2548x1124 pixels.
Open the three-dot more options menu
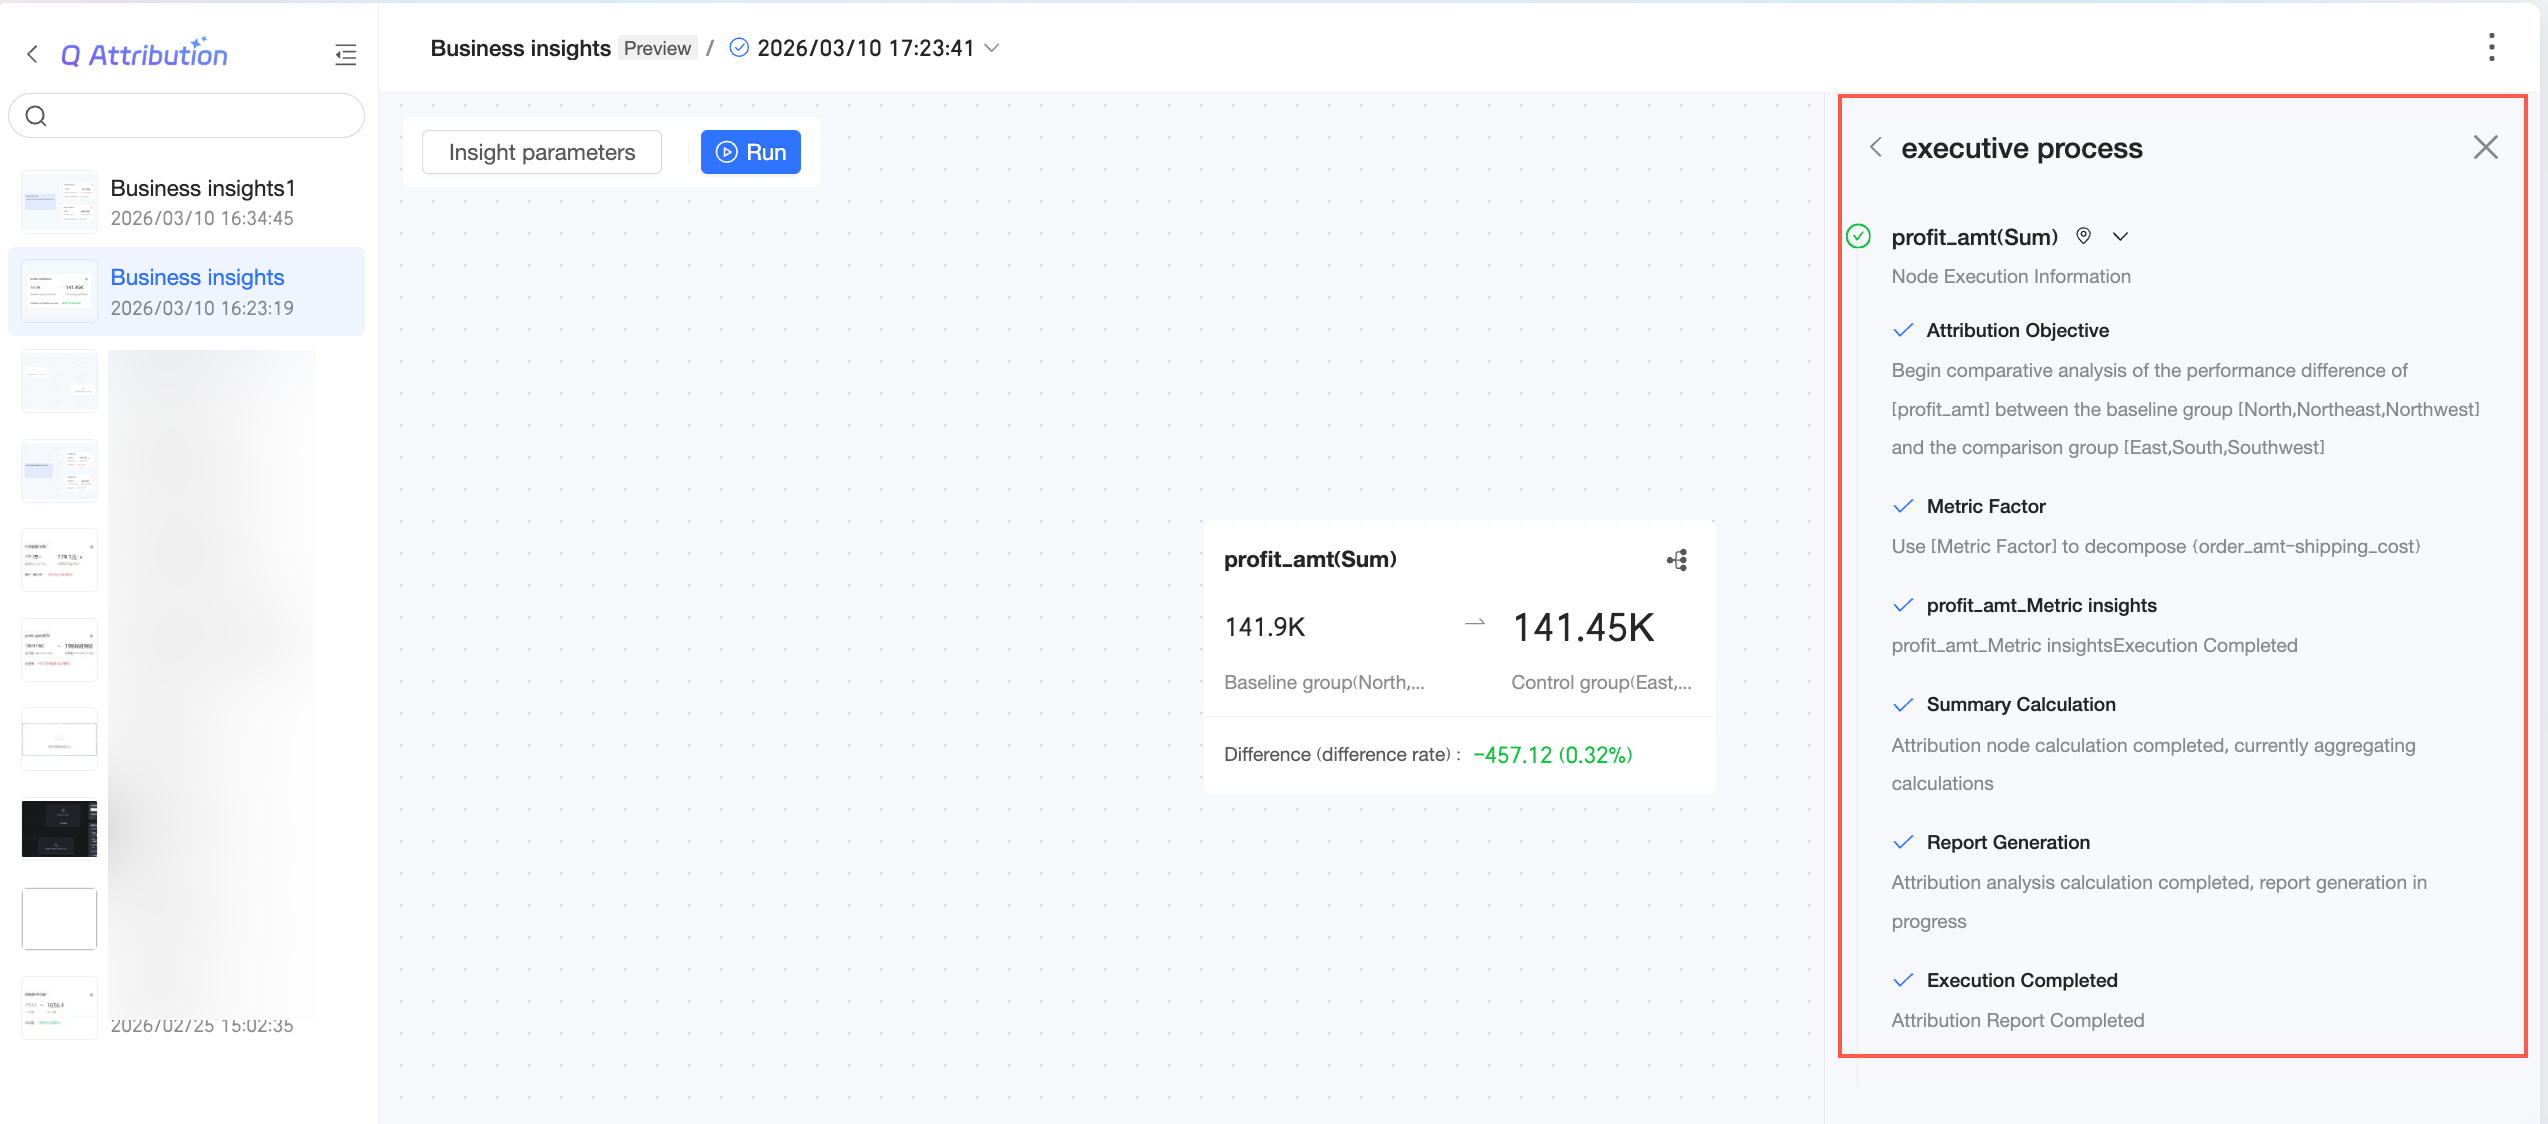(x=2491, y=47)
